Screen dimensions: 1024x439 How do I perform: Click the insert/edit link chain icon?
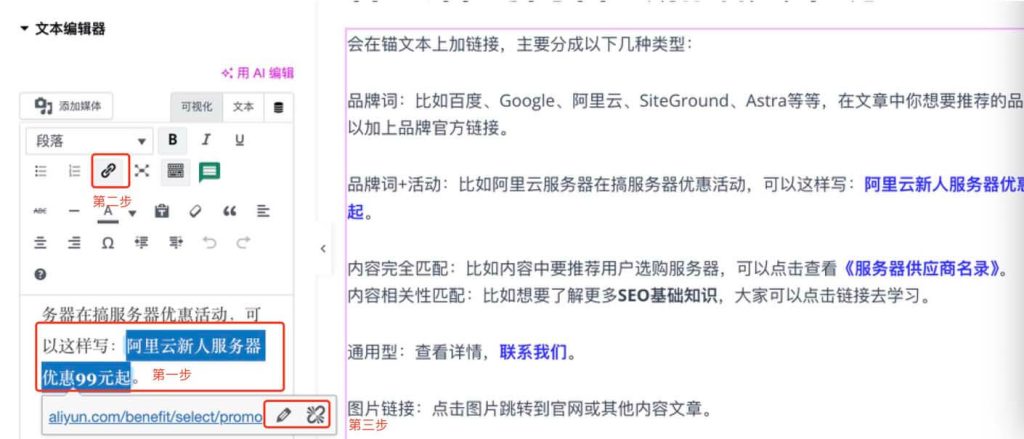(x=108, y=171)
